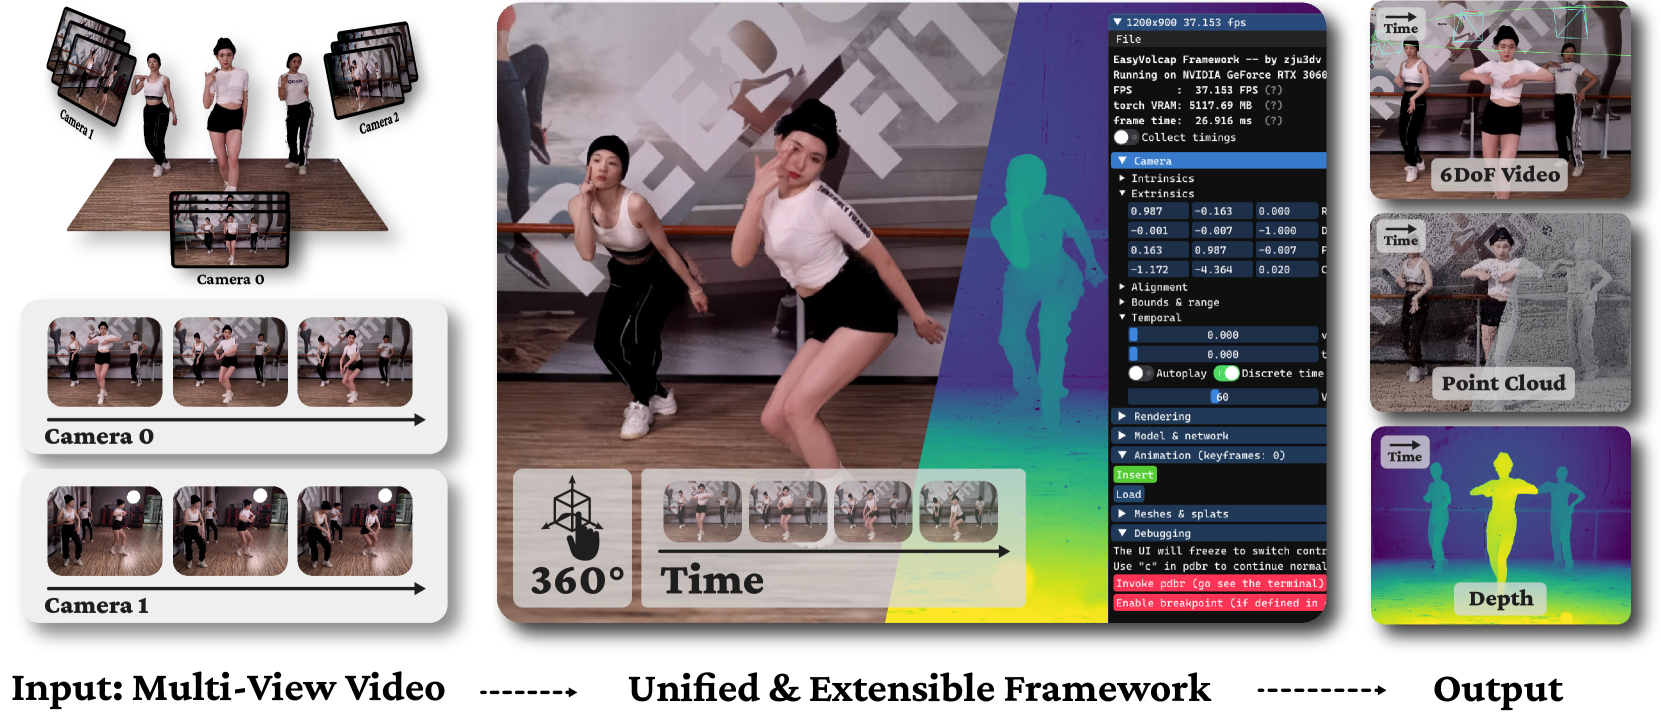
Task: Click the extrinsics cell showing -1.000
Action: pyautogui.click(x=1285, y=230)
